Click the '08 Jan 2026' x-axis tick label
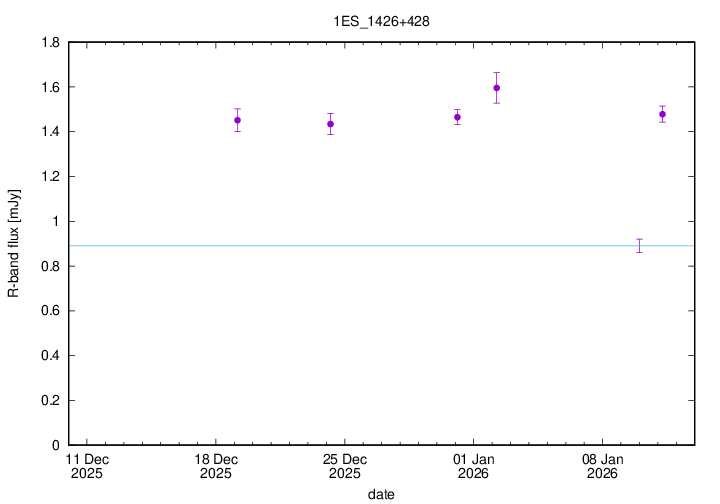The image size is (720, 504). coord(602,465)
